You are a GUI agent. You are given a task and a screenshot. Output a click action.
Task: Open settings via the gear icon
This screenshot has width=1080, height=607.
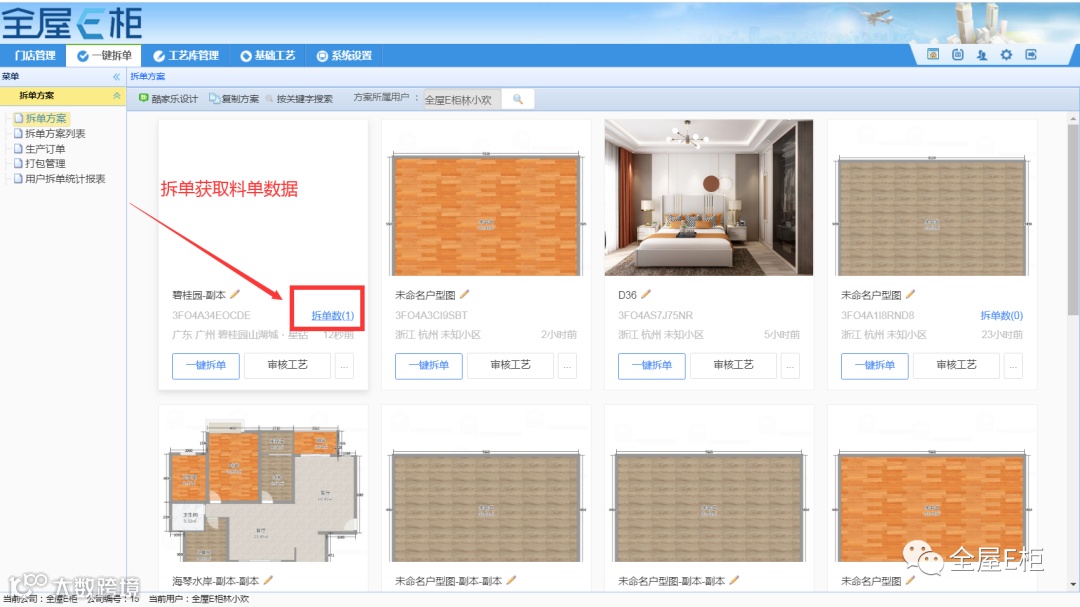click(1006, 54)
